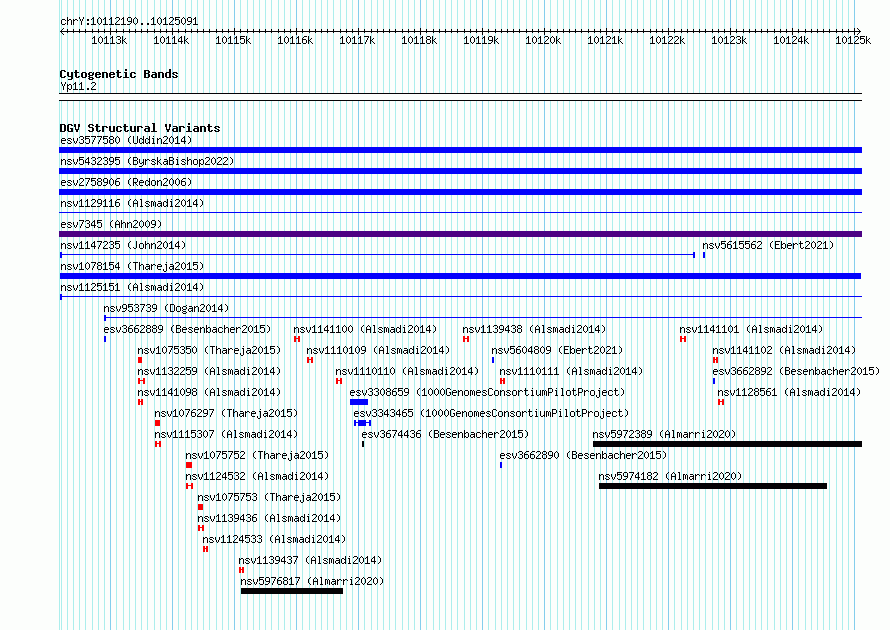Click the red marker under nsv1139437

coord(242,570)
